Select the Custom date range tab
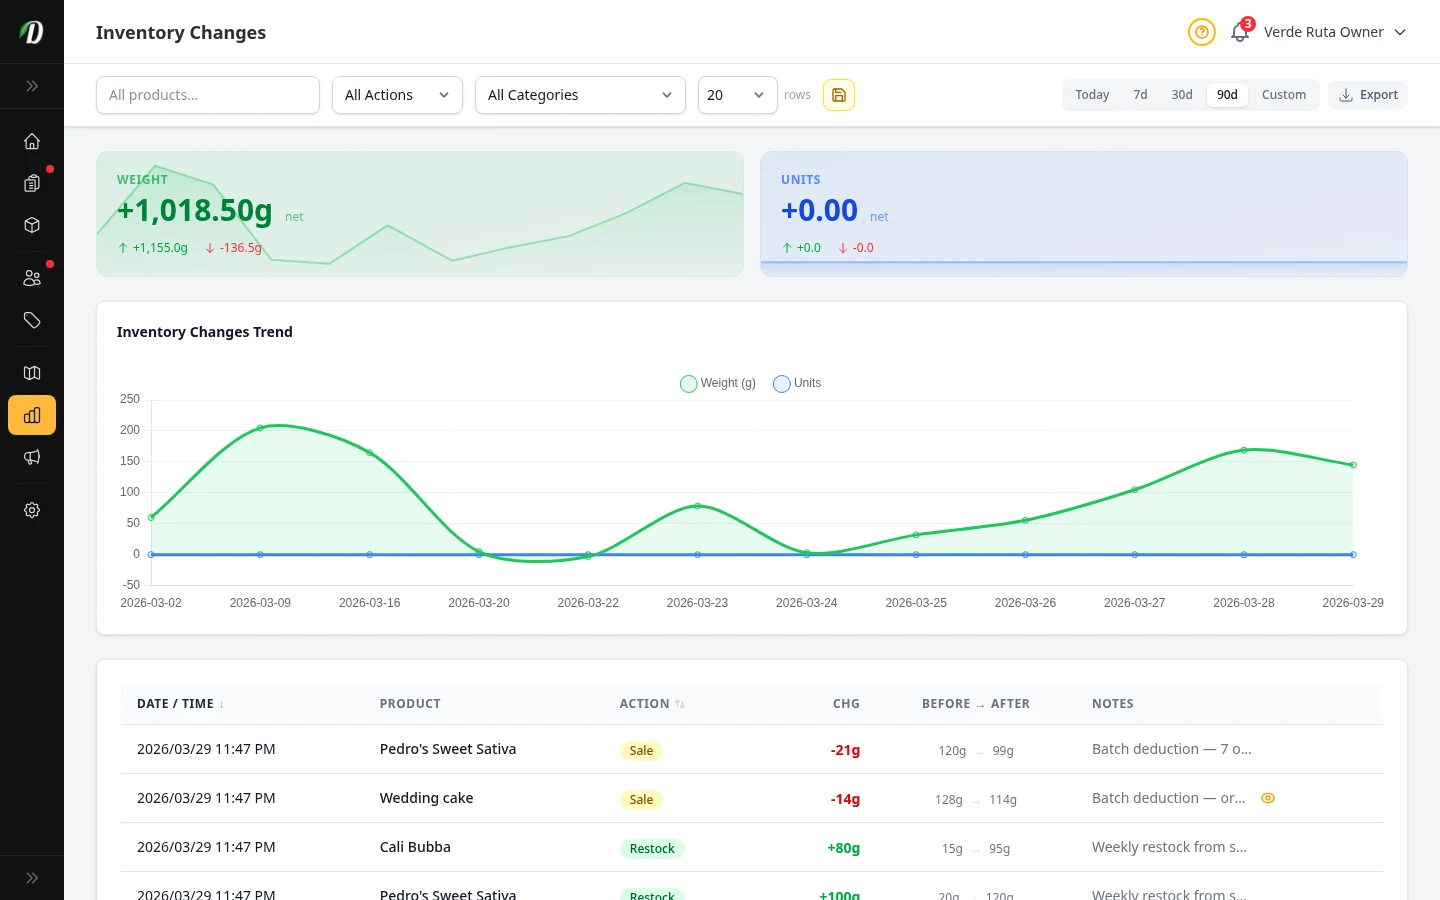Screen dimensions: 1440x900 point(1284,95)
